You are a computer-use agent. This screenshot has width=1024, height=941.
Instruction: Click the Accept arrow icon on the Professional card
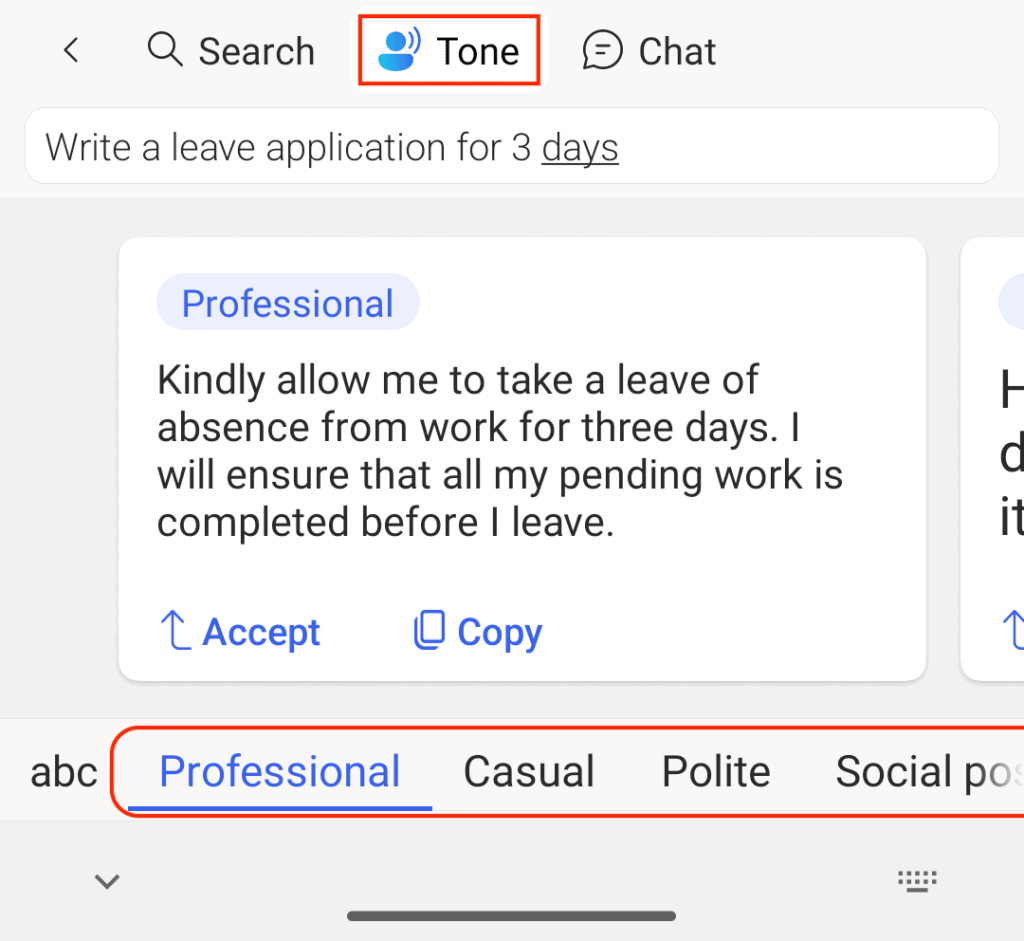click(x=174, y=631)
